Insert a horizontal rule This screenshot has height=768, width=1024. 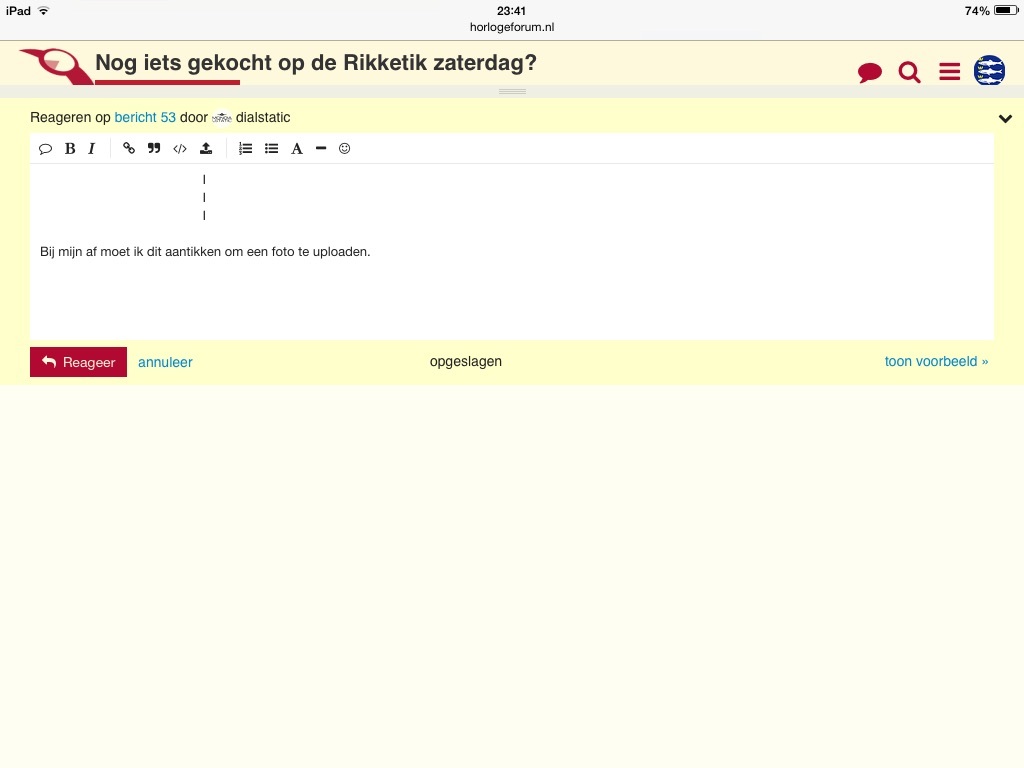click(x=321, y=149)
